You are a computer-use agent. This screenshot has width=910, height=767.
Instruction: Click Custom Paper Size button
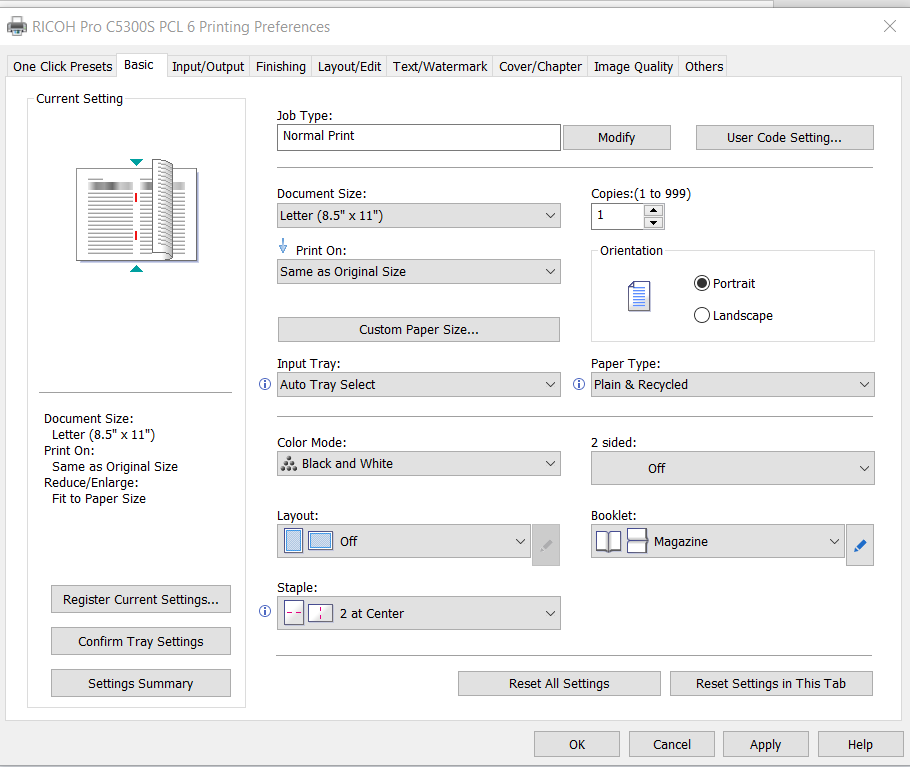[x=419, y=330]
